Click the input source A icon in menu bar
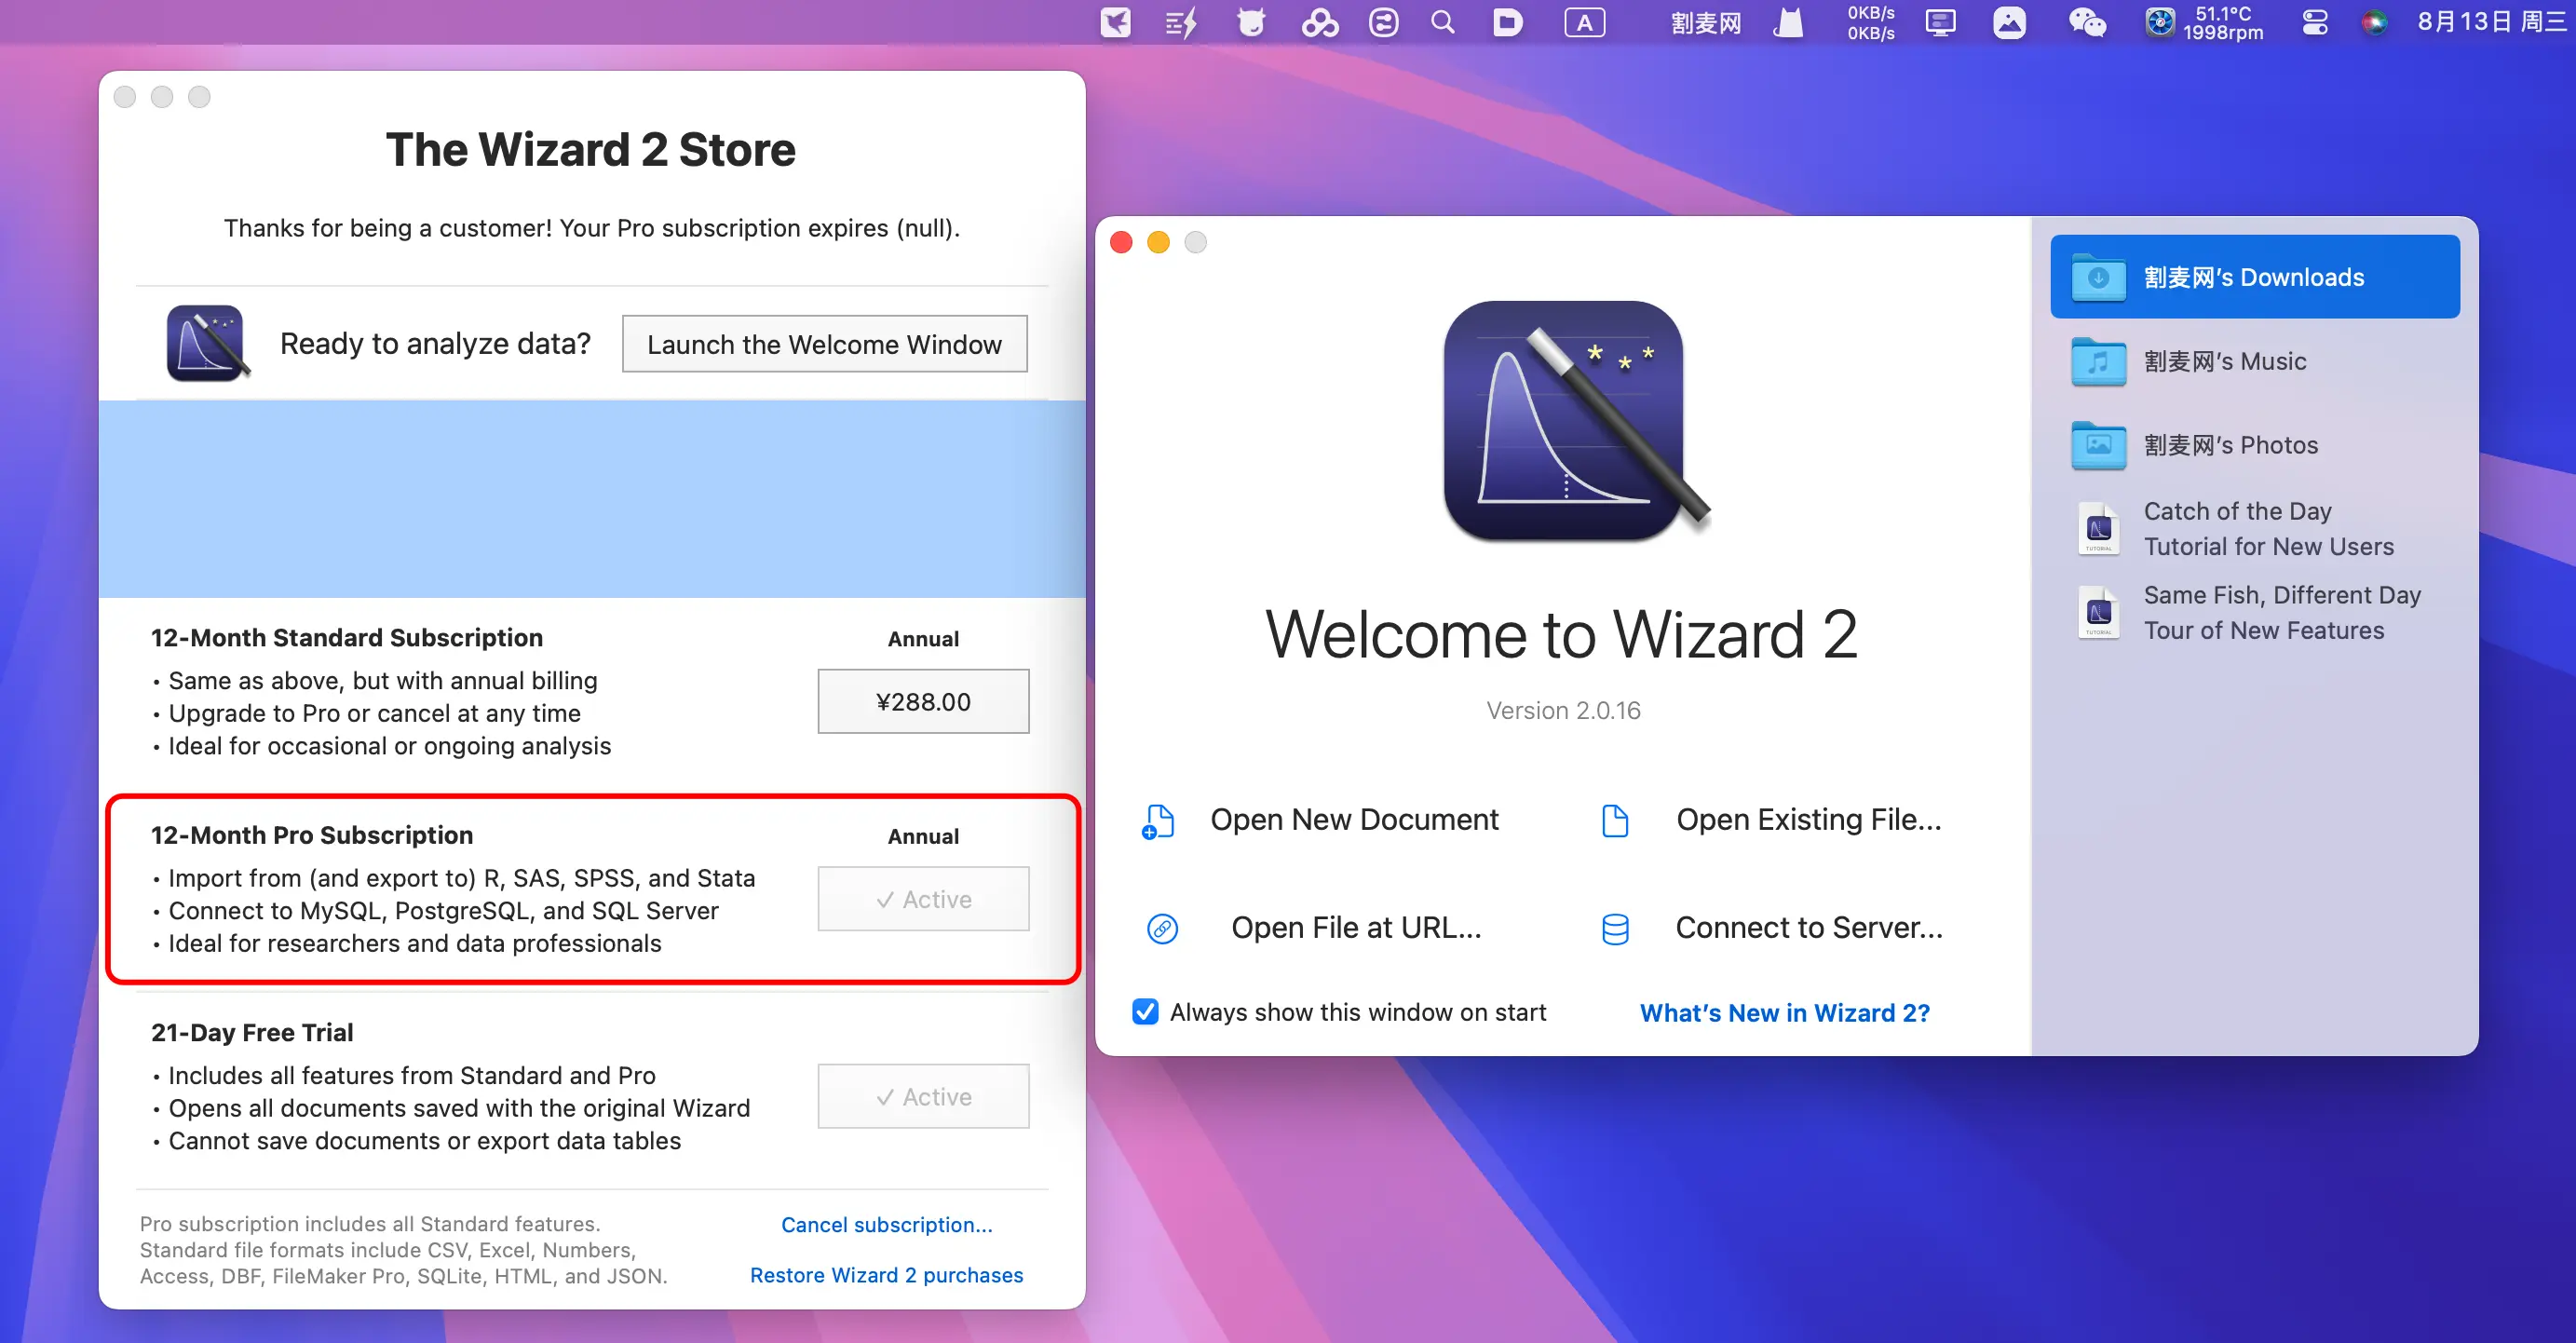 1584,22
